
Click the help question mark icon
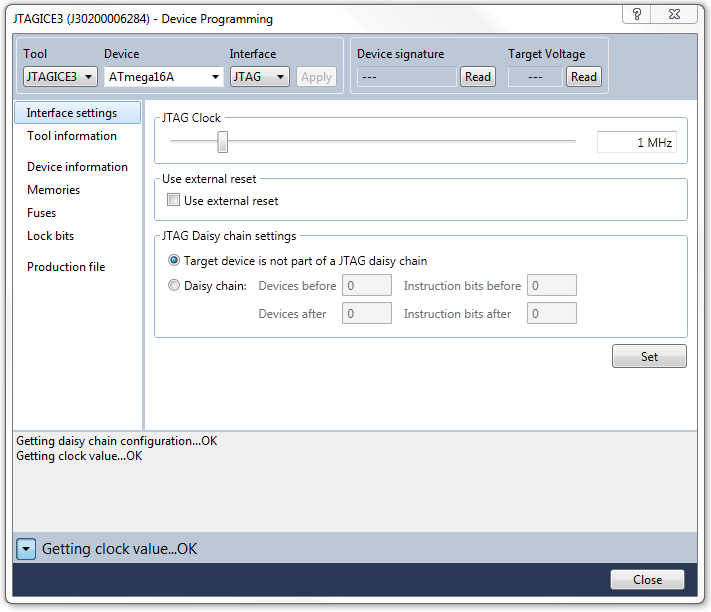(x=637, y=13)
